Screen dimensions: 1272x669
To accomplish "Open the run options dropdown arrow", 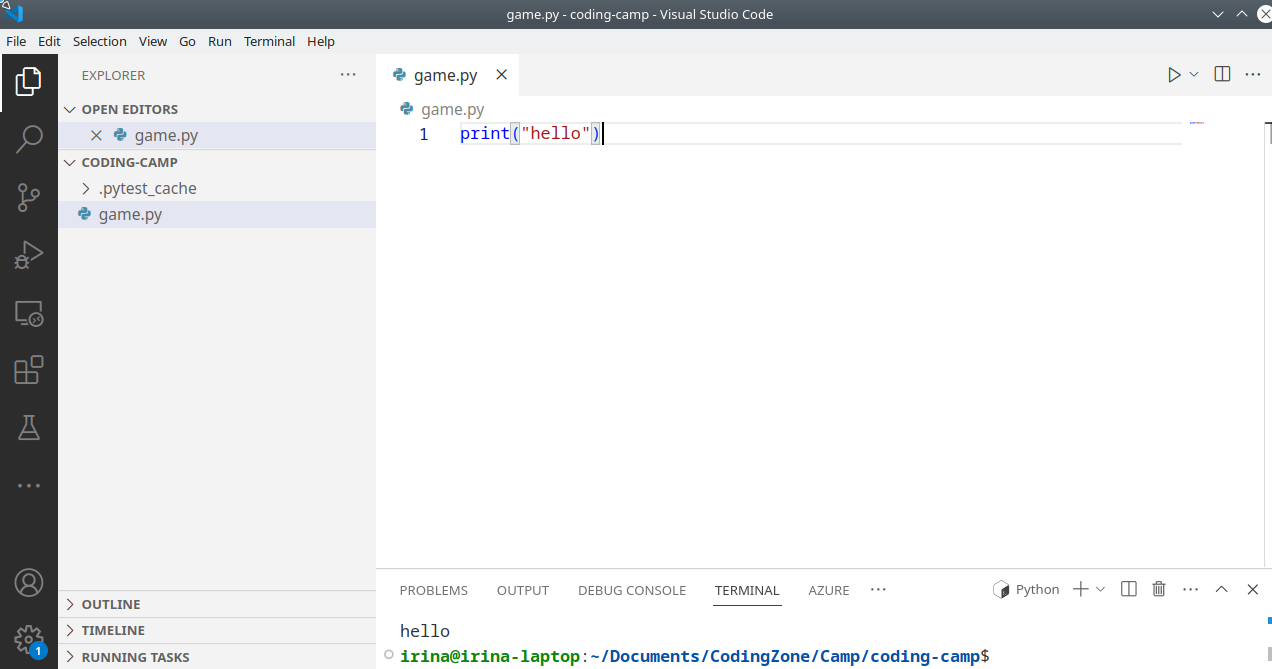I will [1194, 75].
